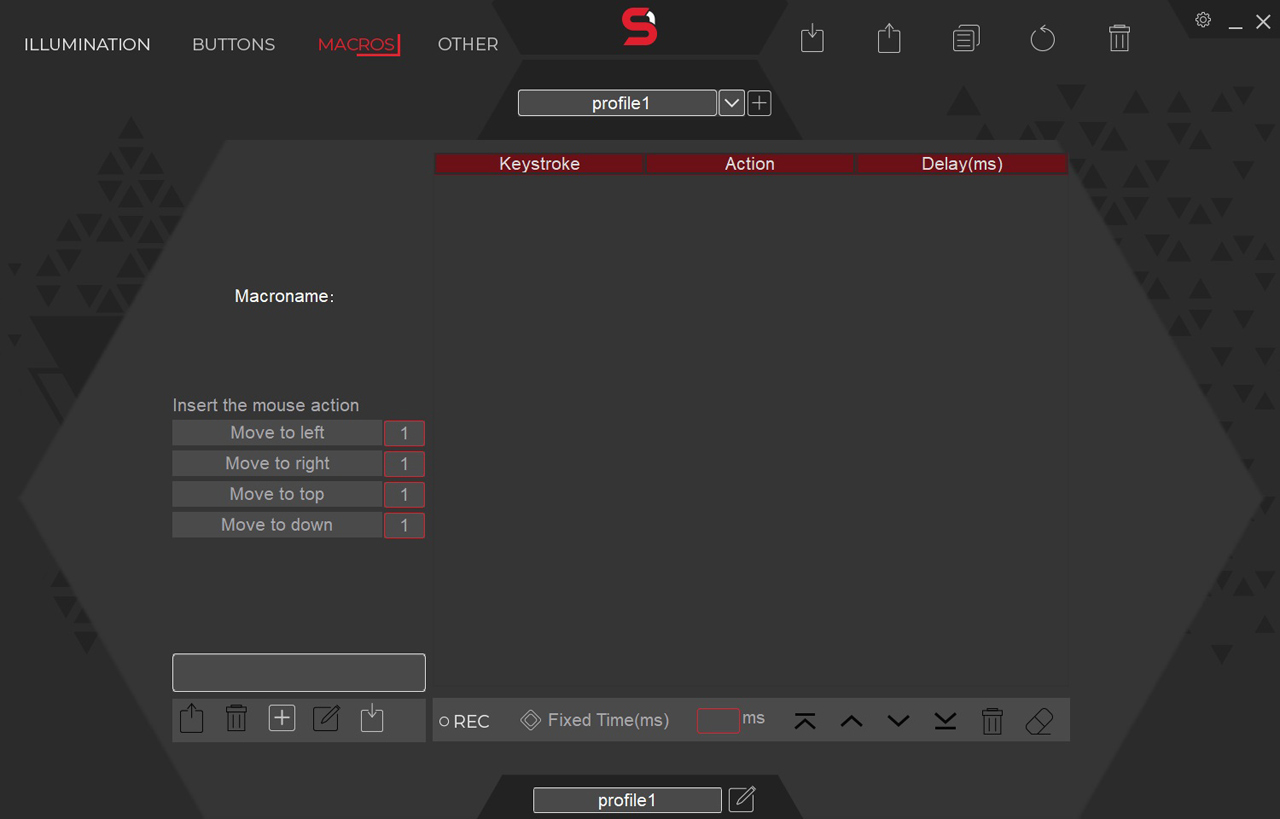Click the add profile plus button
Viewport: 1280px width, 819px height.
[758, 102]
